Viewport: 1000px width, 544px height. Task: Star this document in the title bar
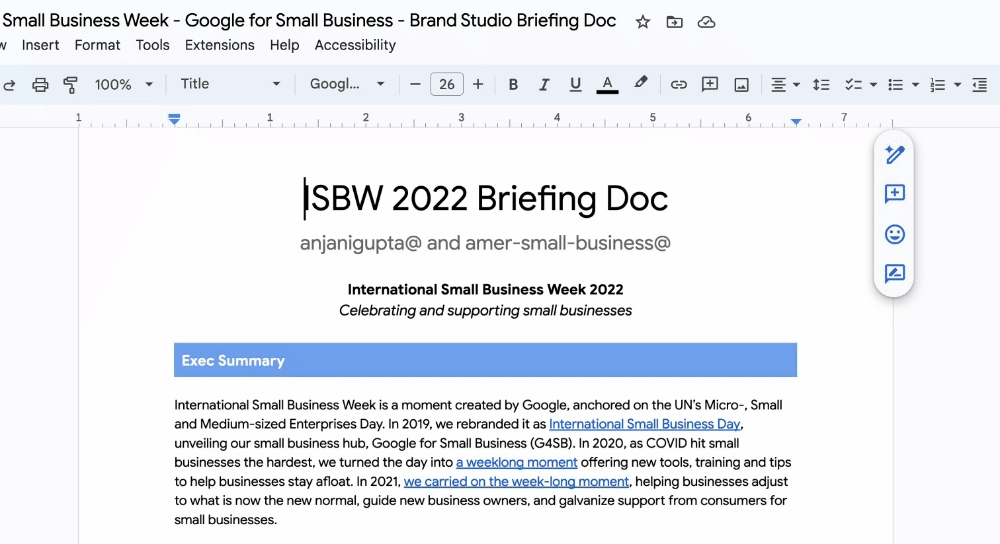643,22
